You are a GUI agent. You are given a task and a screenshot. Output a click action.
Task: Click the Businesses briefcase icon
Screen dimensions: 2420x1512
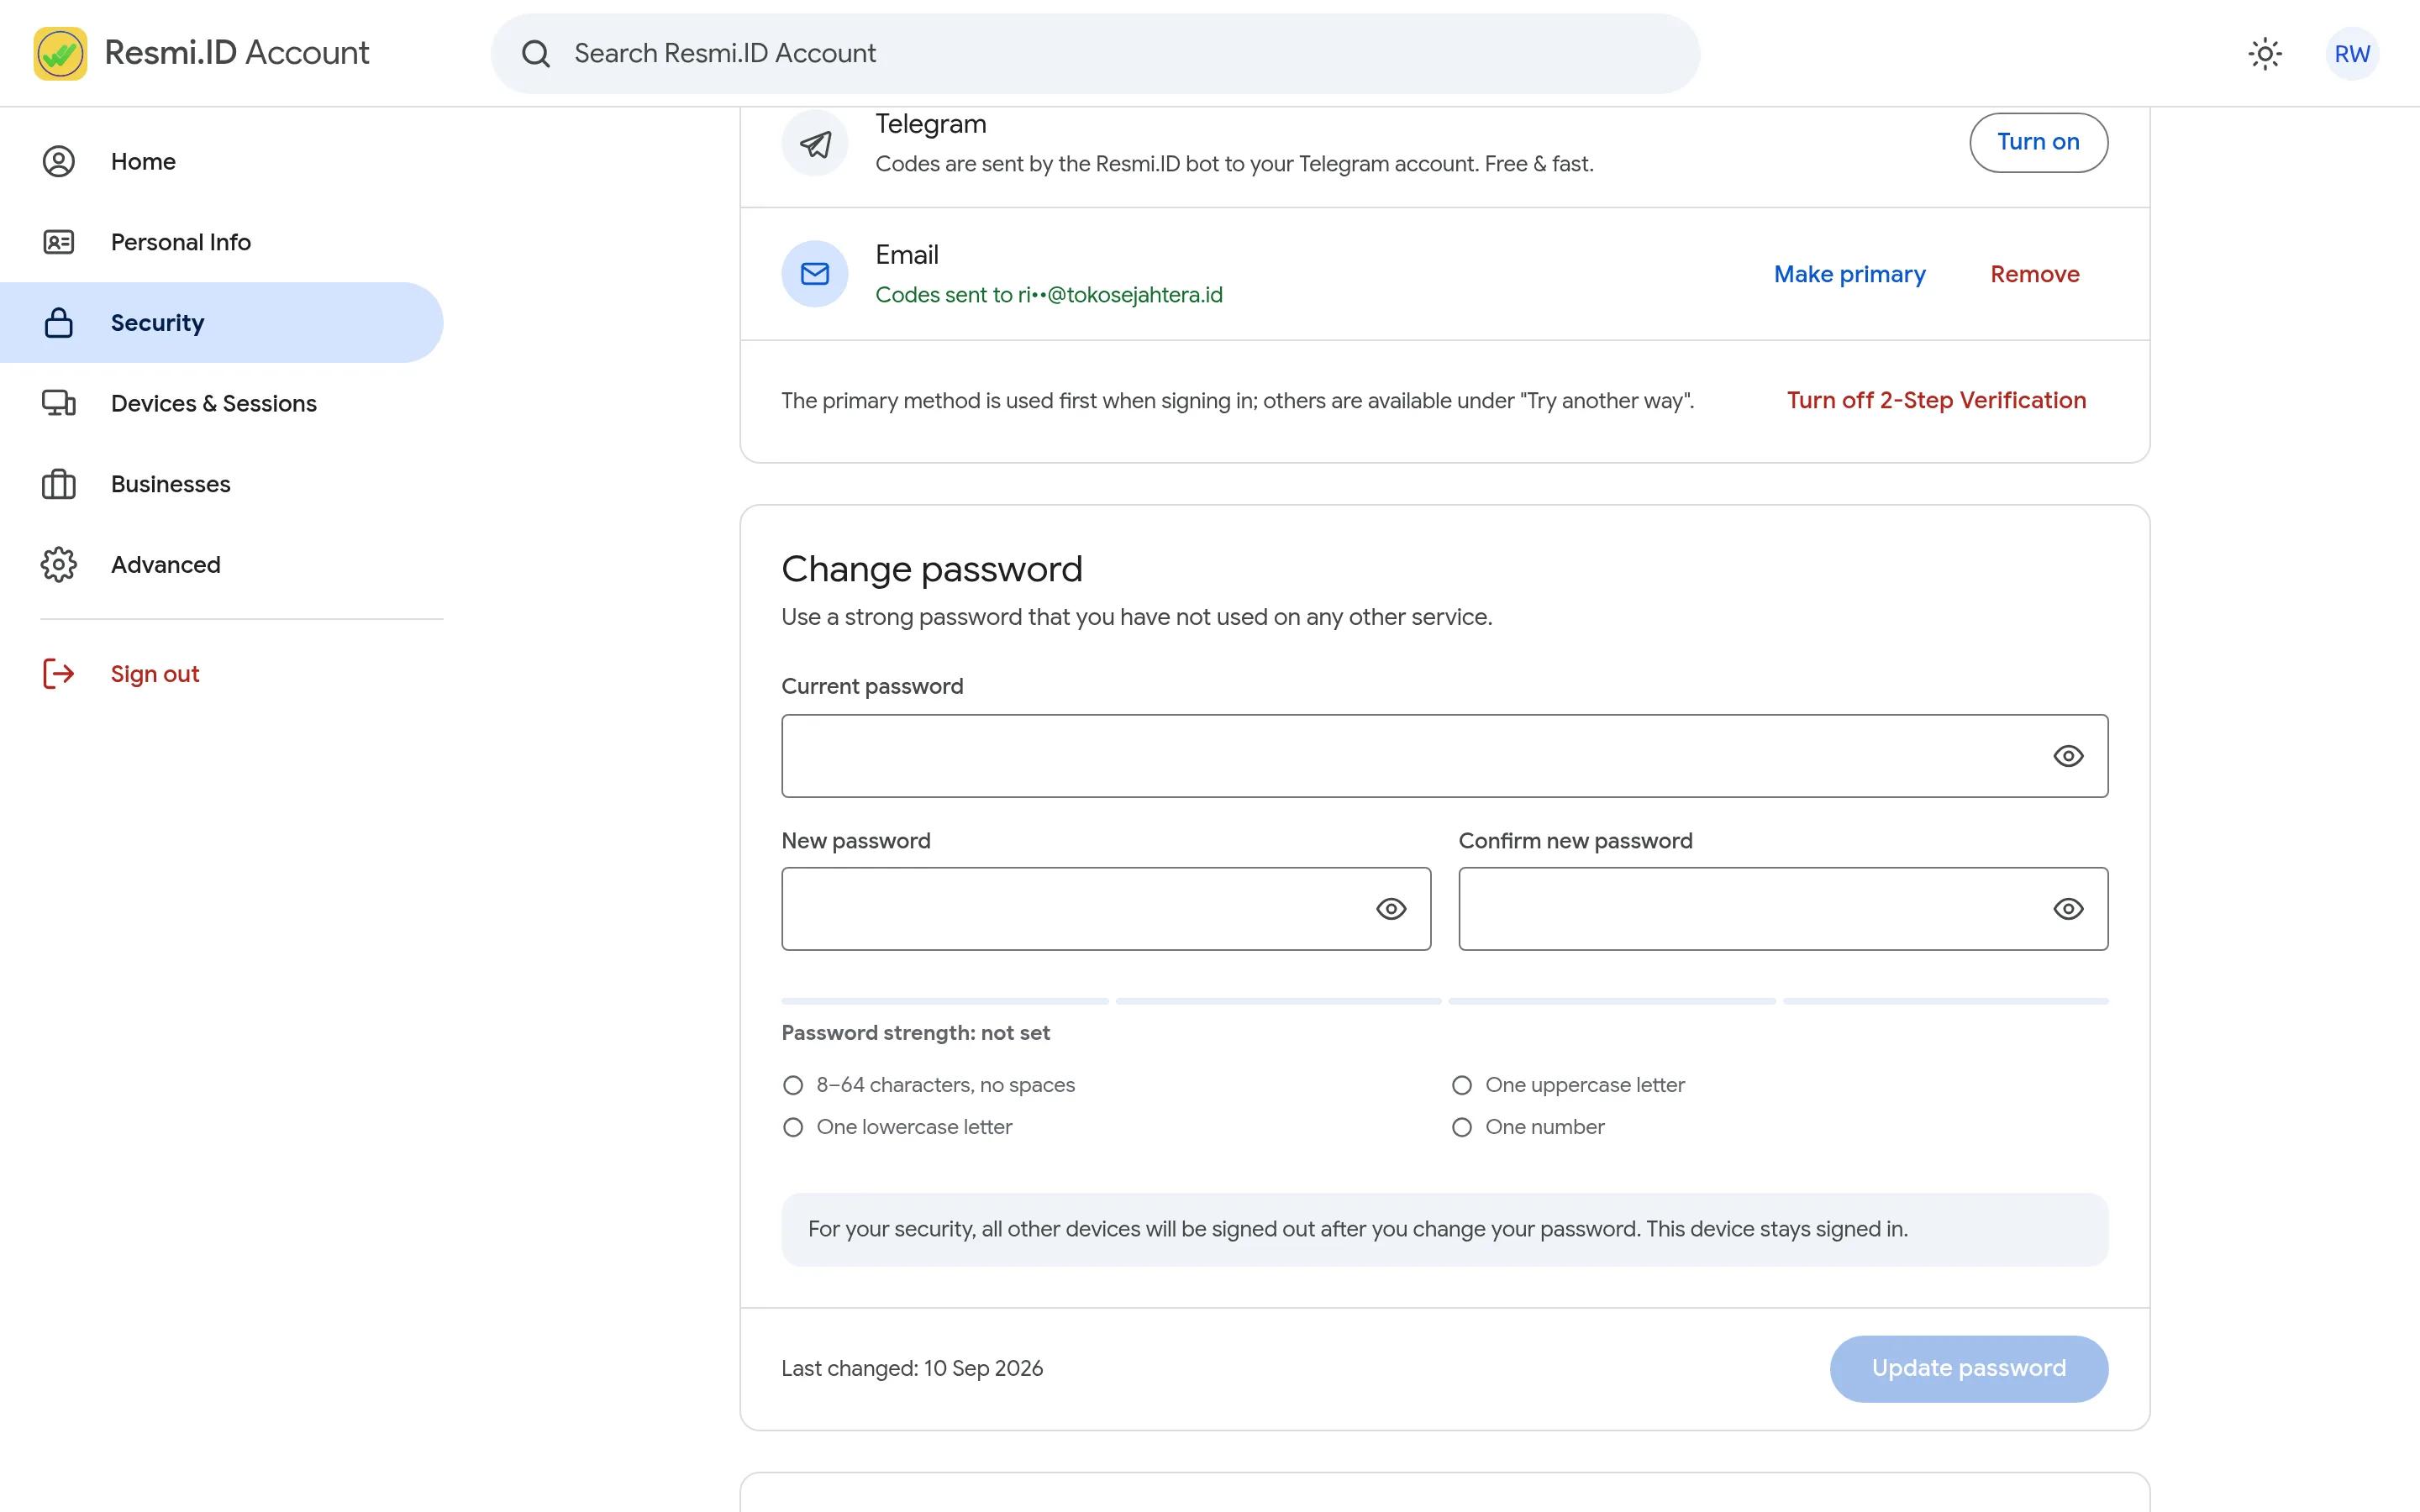59,484
